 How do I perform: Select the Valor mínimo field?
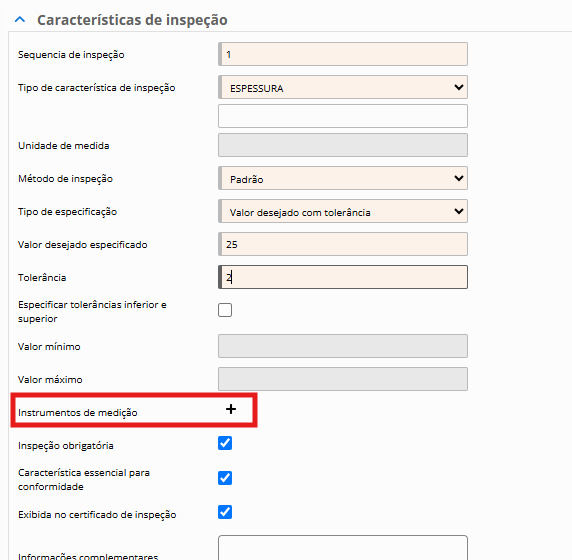click(x=343, y=346)
